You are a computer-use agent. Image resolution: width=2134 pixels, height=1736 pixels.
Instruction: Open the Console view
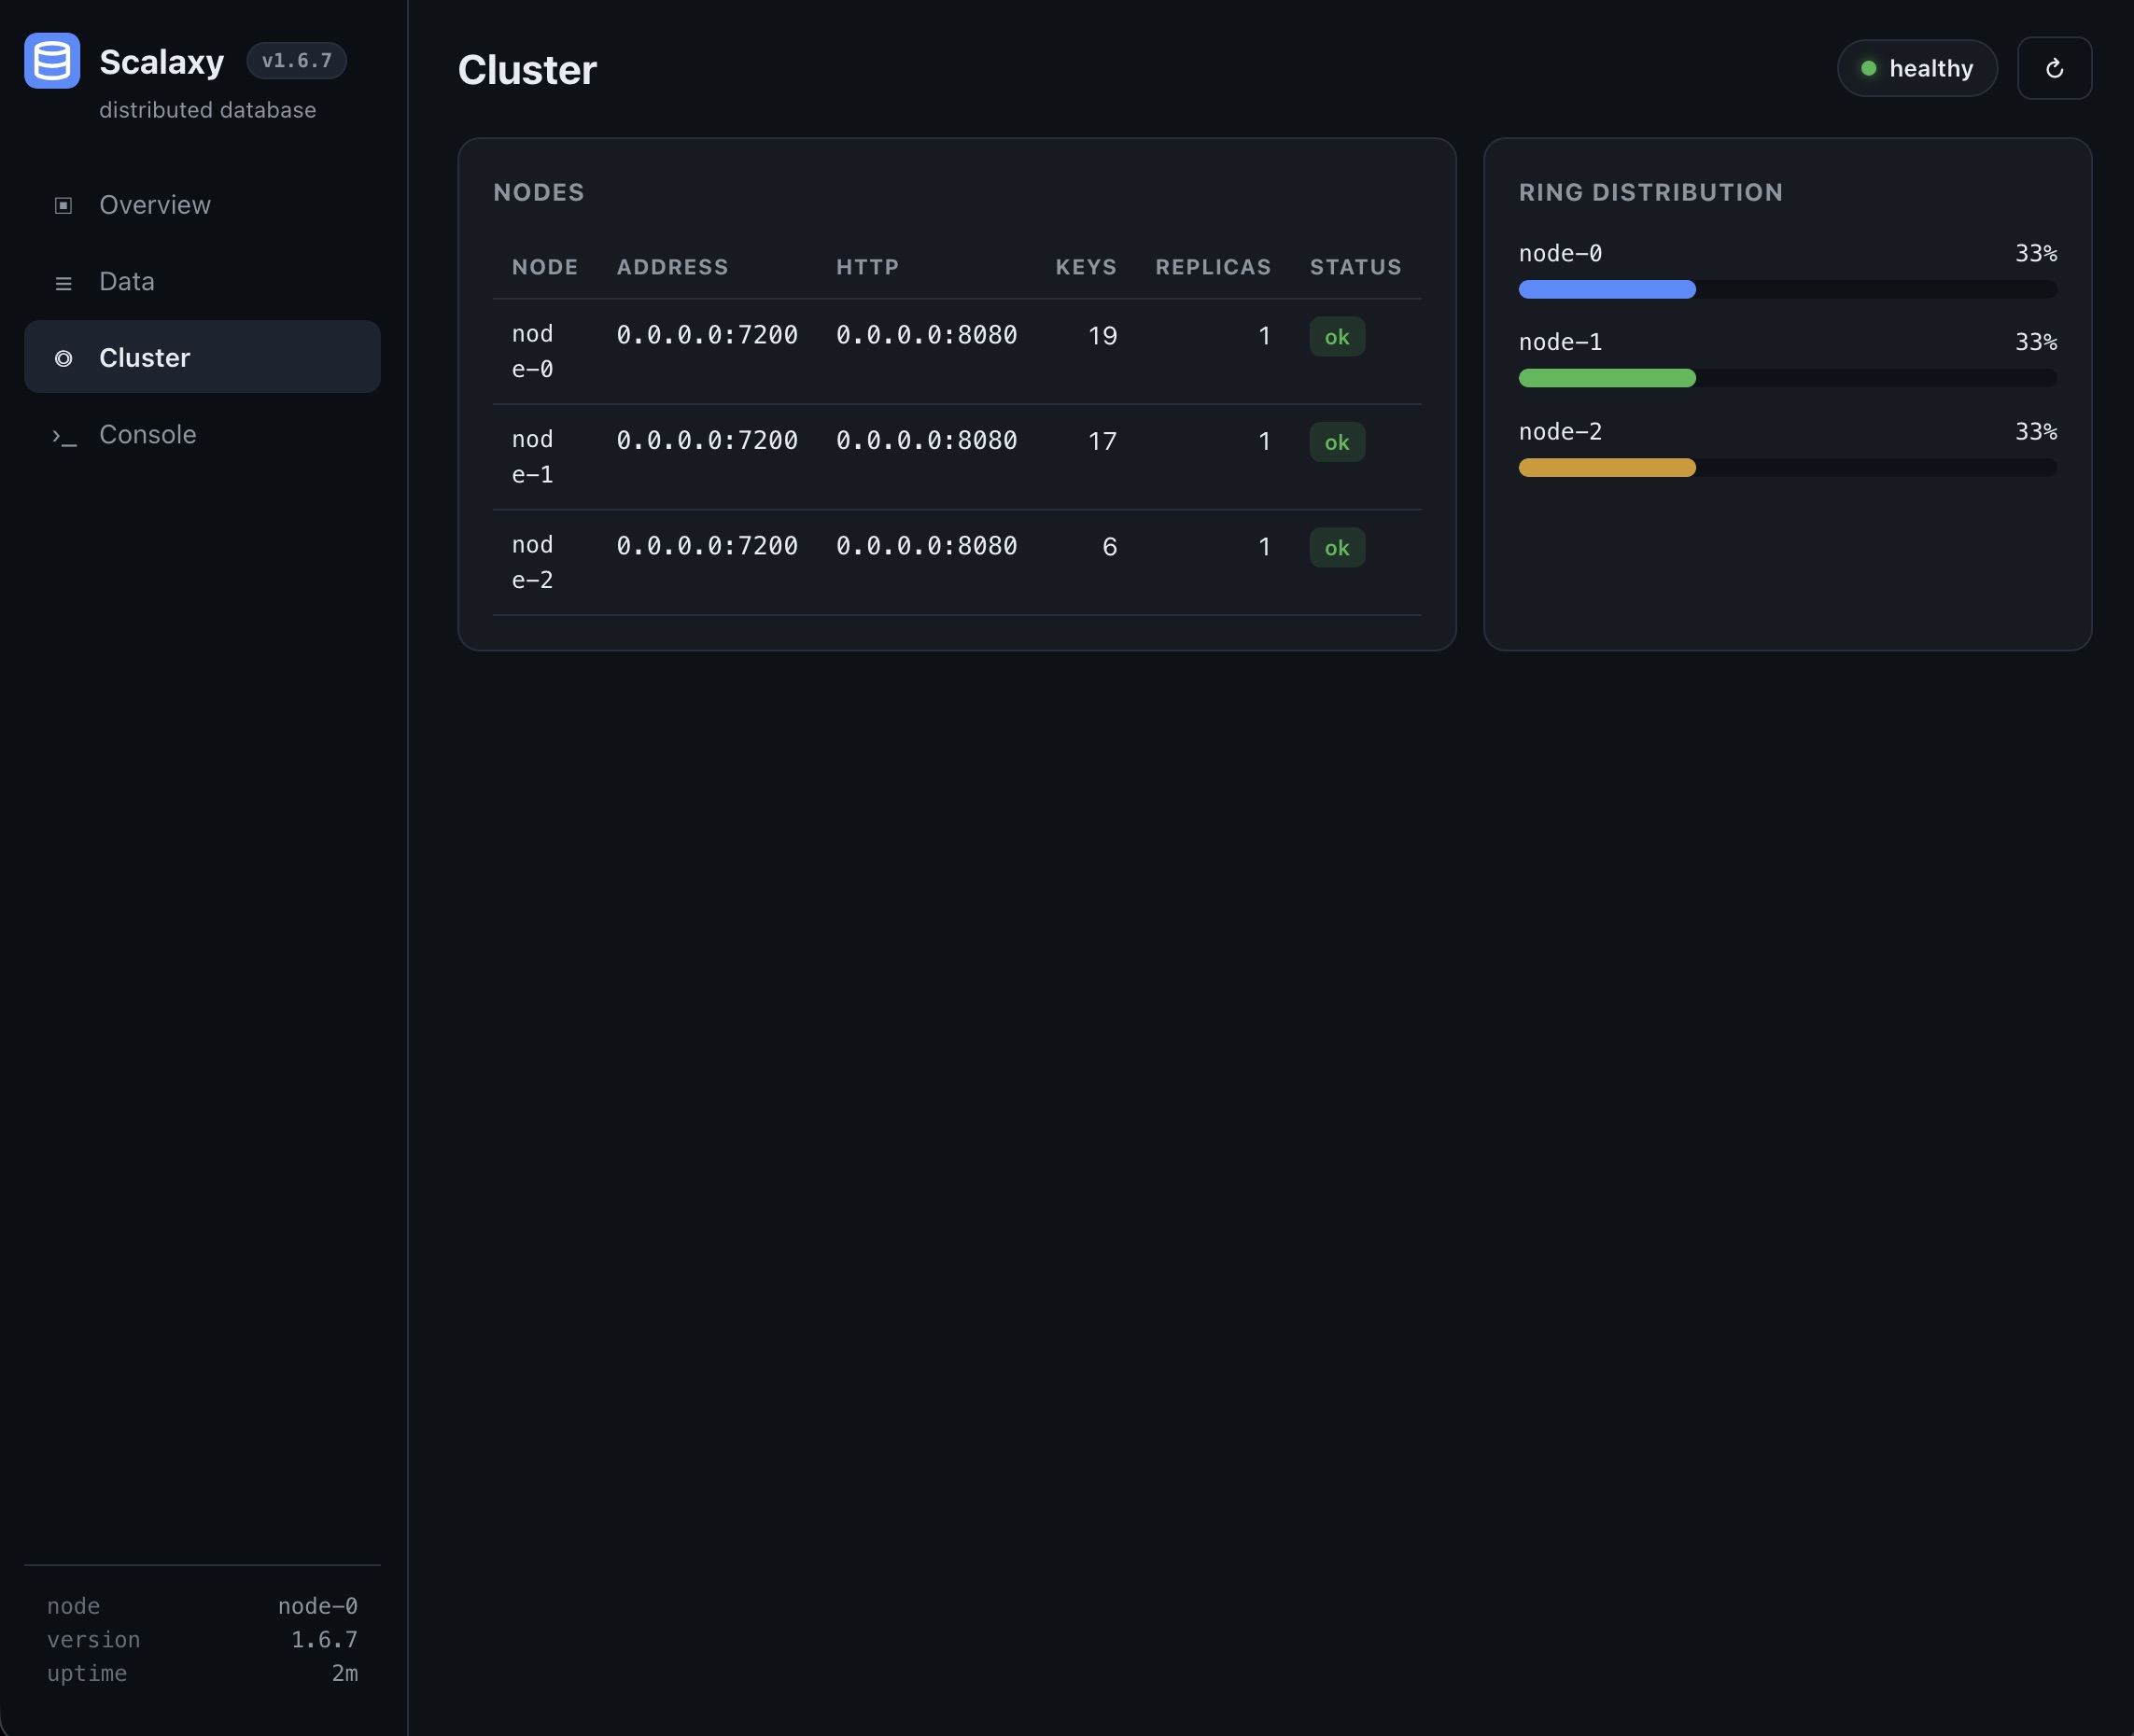[202, 434]
